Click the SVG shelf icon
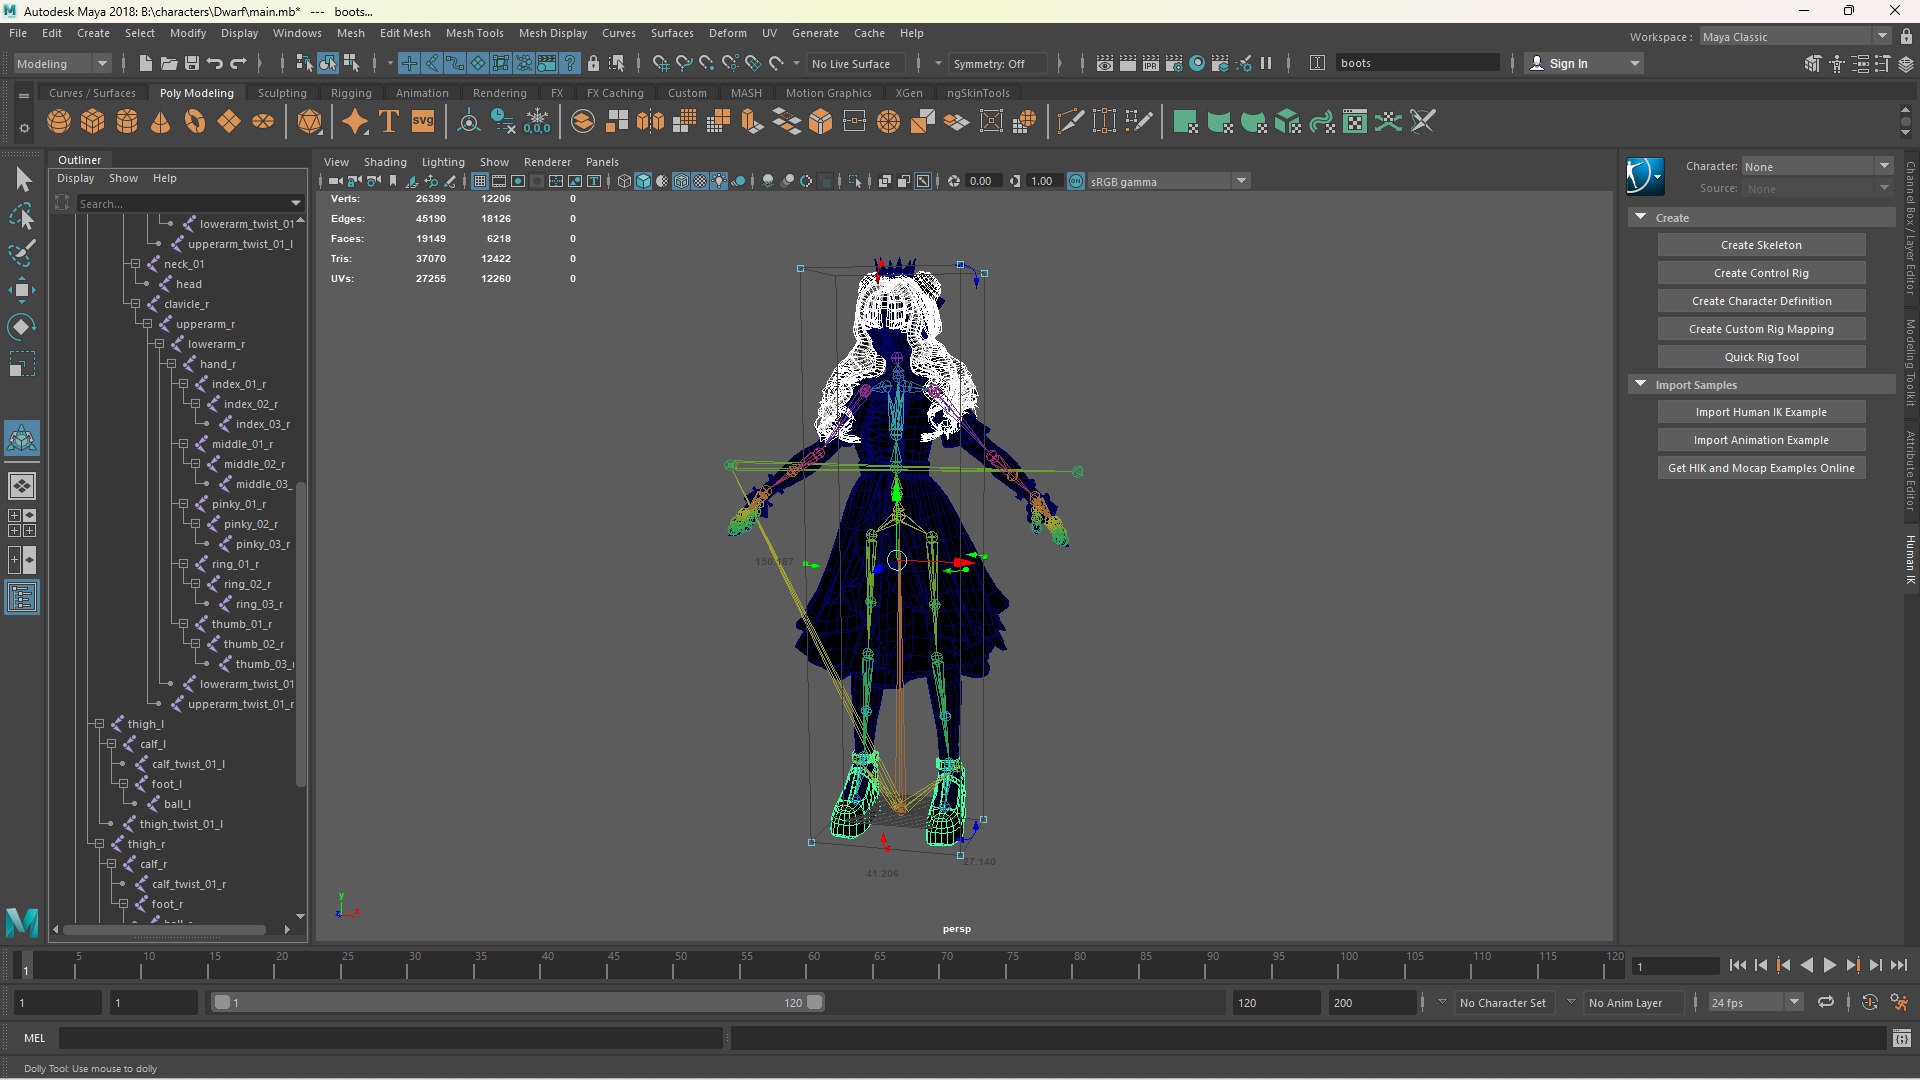 [x=423, y=122]
